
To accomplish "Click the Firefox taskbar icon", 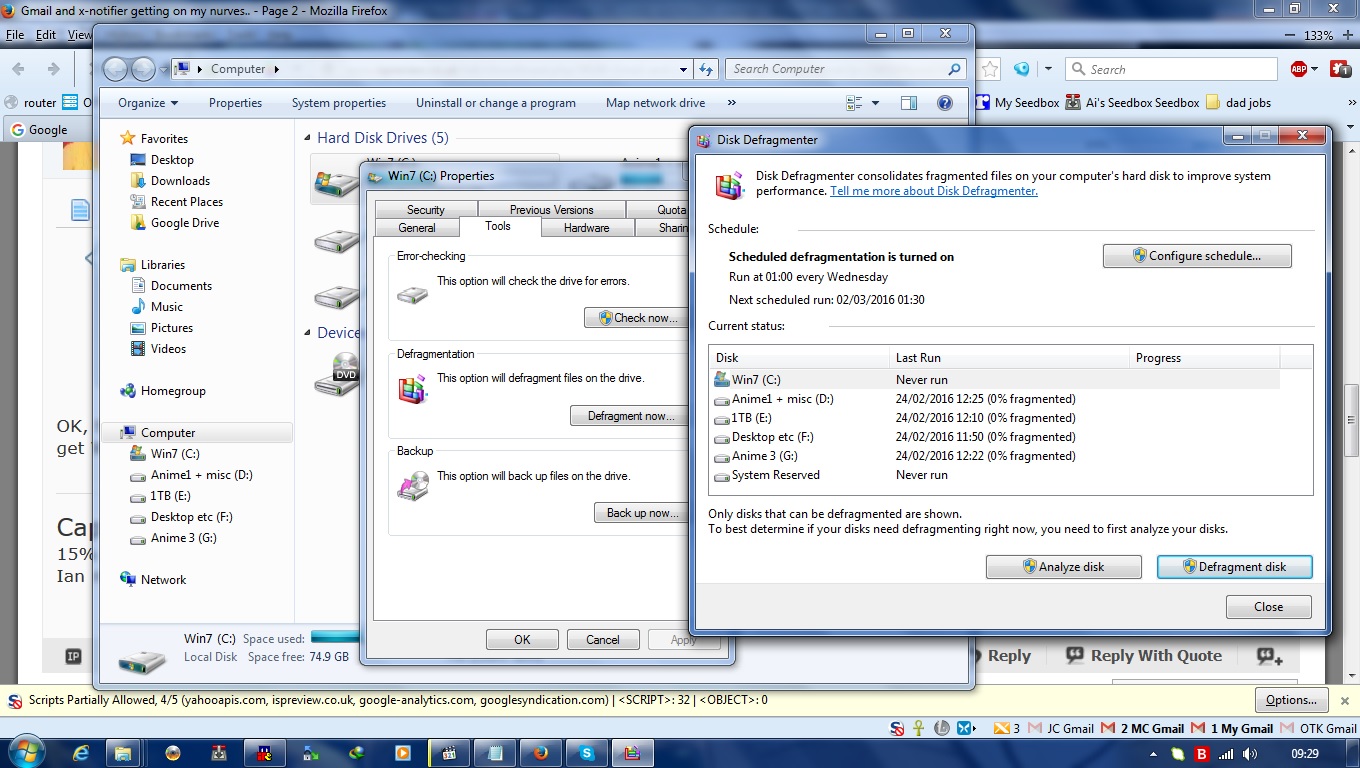I will [540, 752].
